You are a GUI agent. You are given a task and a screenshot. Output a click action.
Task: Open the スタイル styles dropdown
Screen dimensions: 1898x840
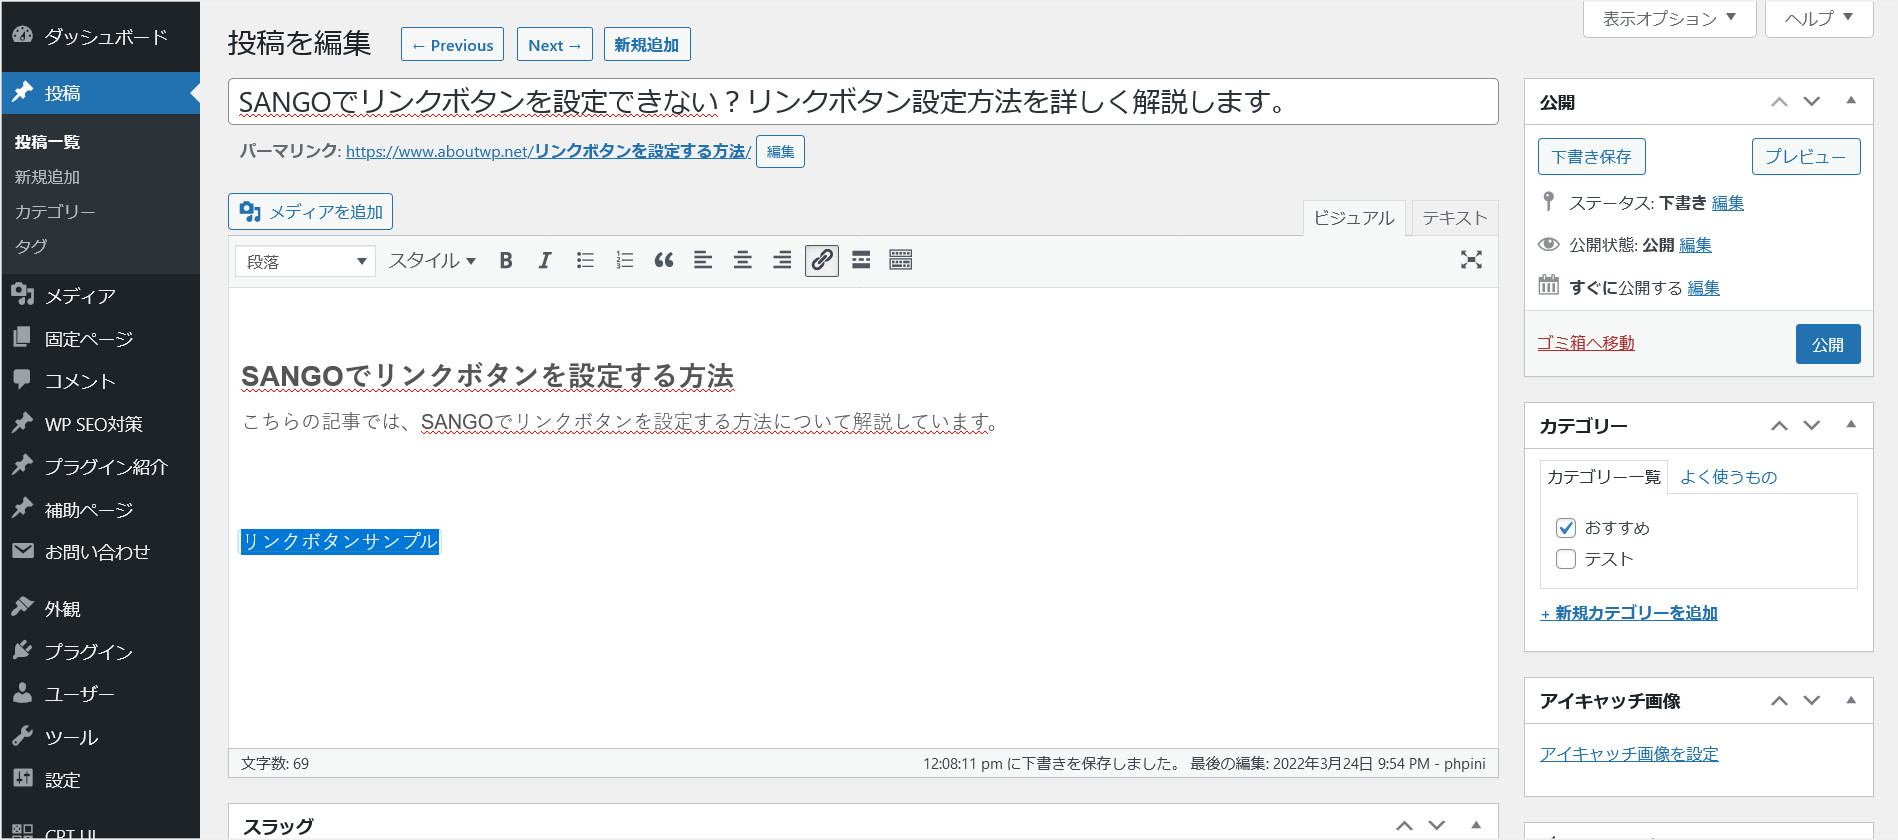tap(432, 261)
